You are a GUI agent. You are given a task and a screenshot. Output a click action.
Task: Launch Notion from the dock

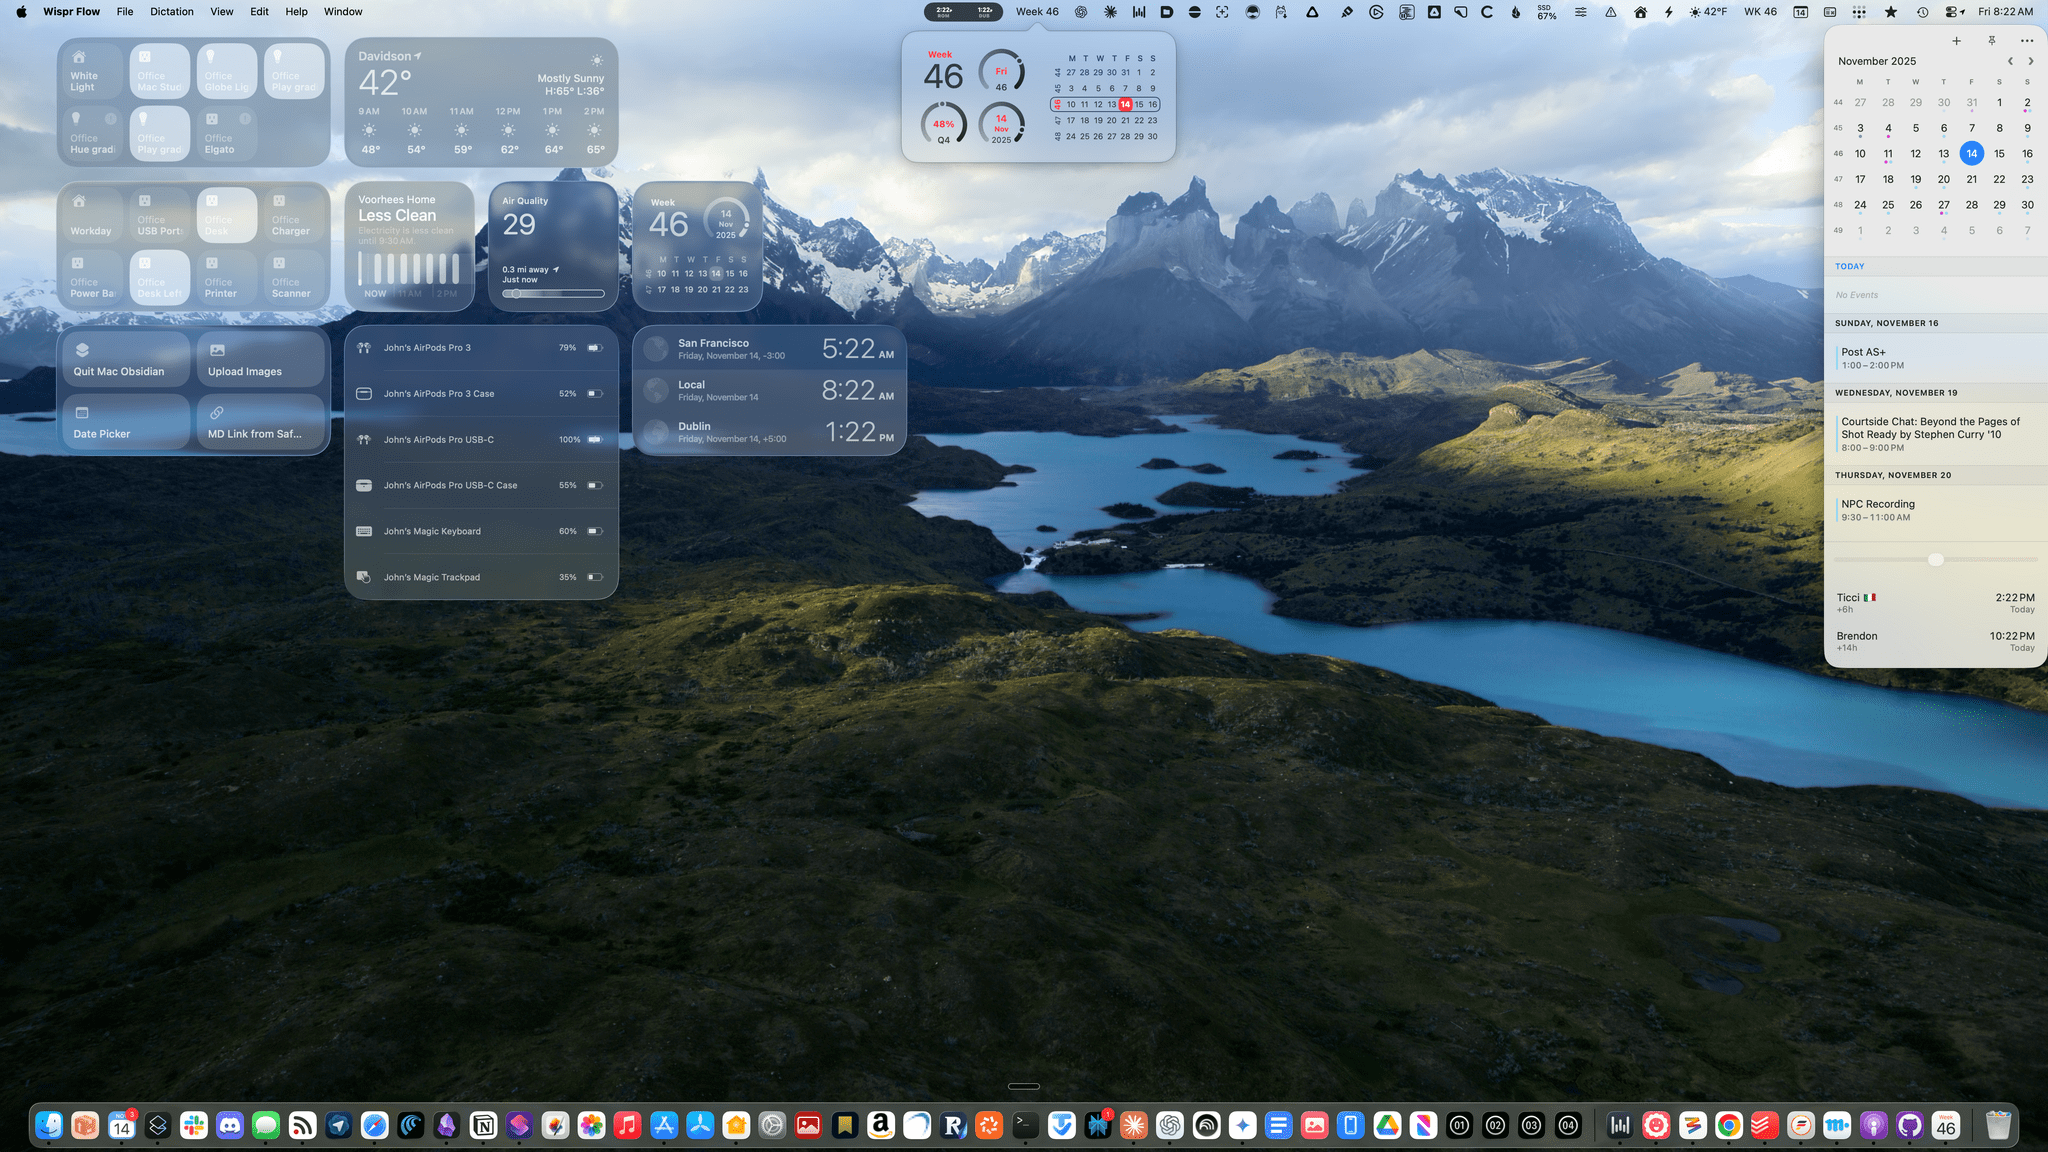coord(483,1126)
